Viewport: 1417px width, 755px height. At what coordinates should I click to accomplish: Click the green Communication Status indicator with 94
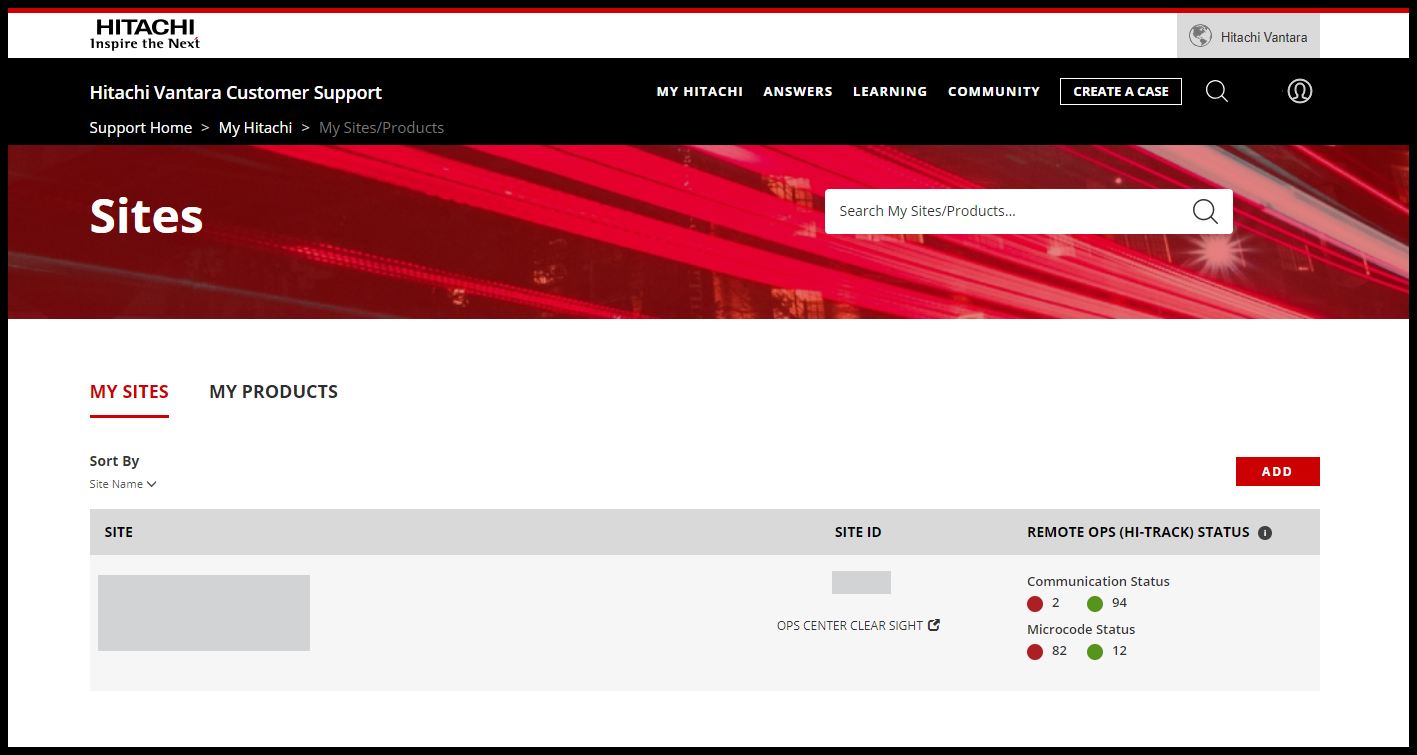tap(1095, 604)
